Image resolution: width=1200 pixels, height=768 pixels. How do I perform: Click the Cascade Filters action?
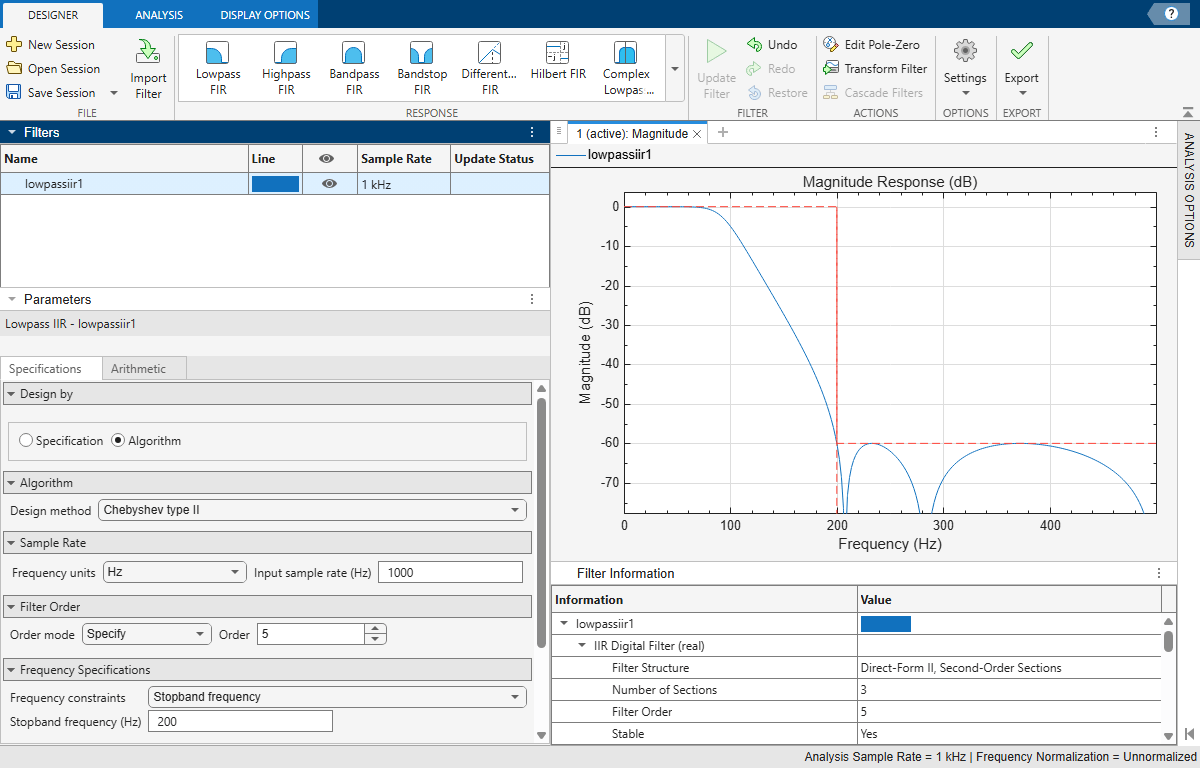(873, 93)
